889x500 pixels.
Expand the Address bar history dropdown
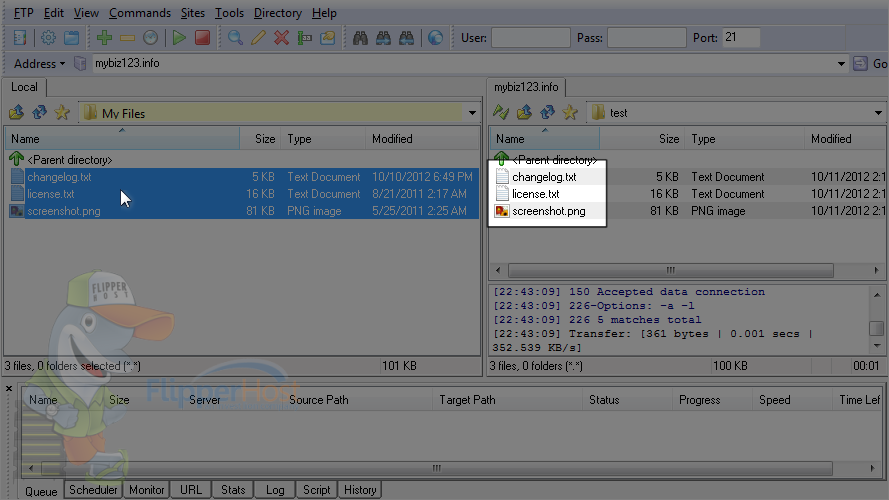pos(841,63)
